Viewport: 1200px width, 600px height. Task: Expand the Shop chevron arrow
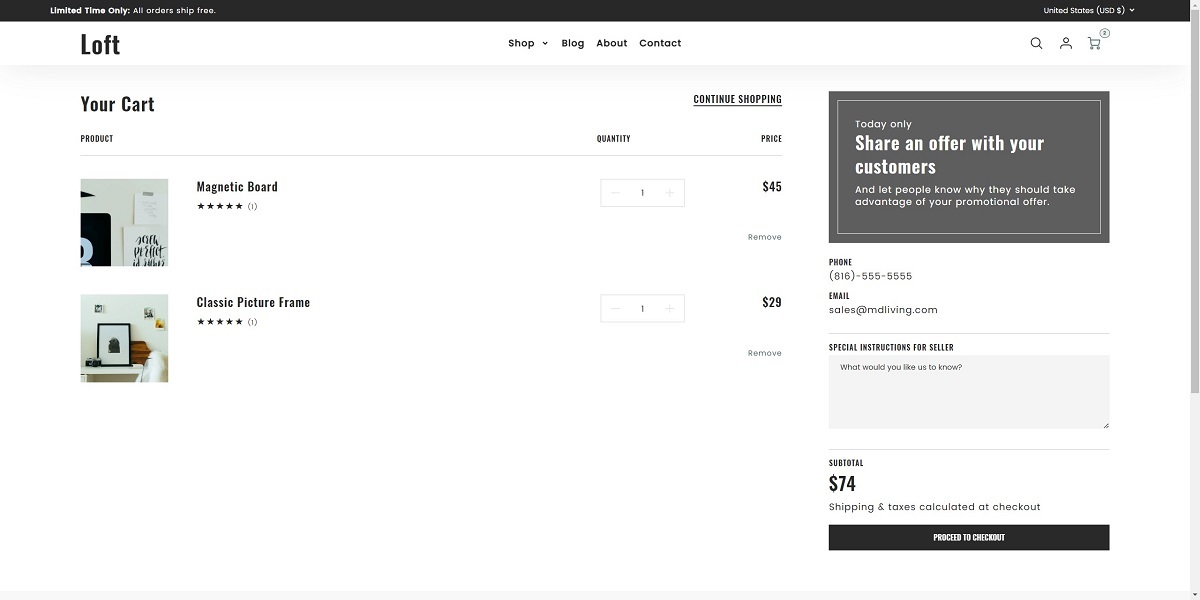pos(544,43)
